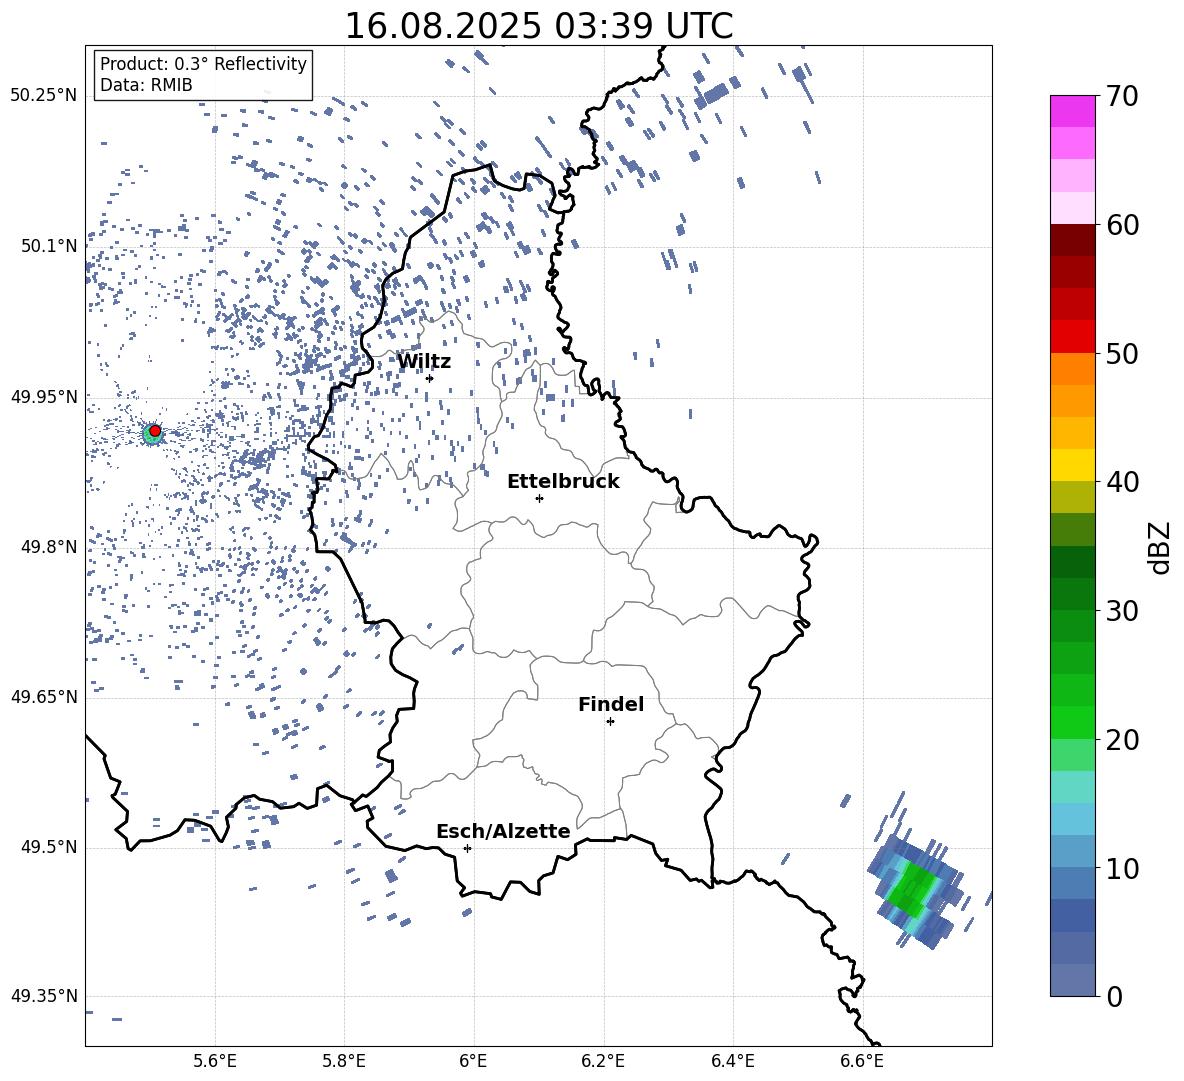Click the Esch/Alzette station cross marker

(467, 848)
